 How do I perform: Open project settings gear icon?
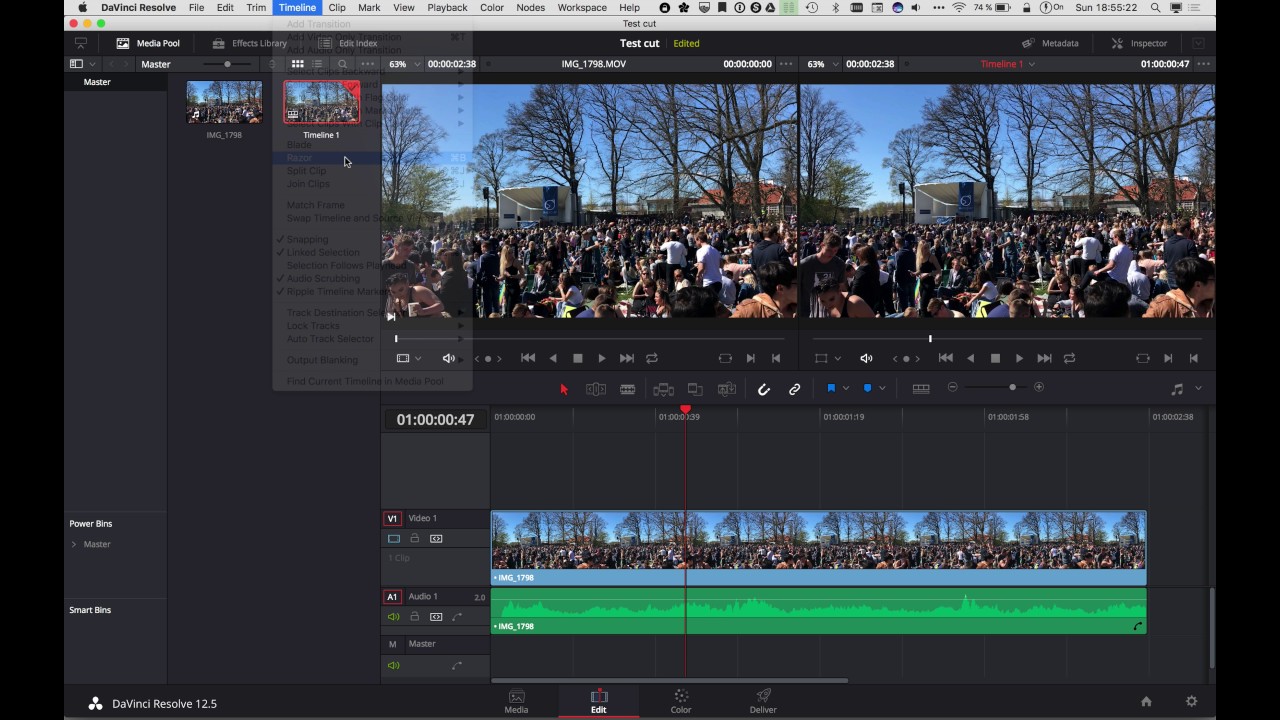1191,702
